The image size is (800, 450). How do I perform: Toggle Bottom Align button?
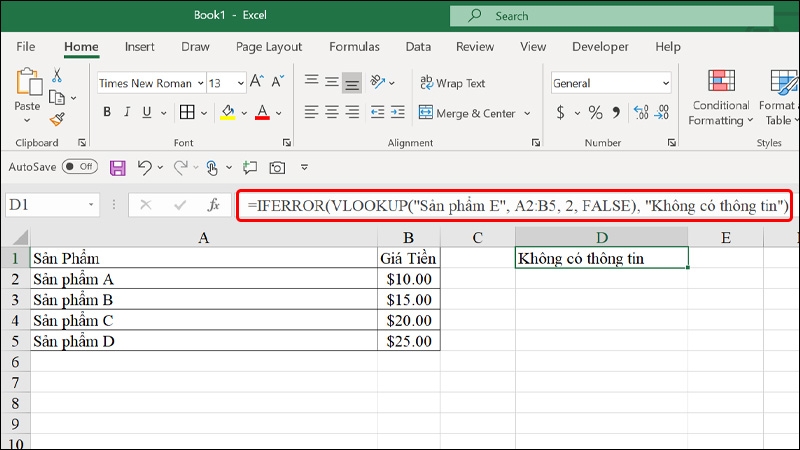[352, 83]
